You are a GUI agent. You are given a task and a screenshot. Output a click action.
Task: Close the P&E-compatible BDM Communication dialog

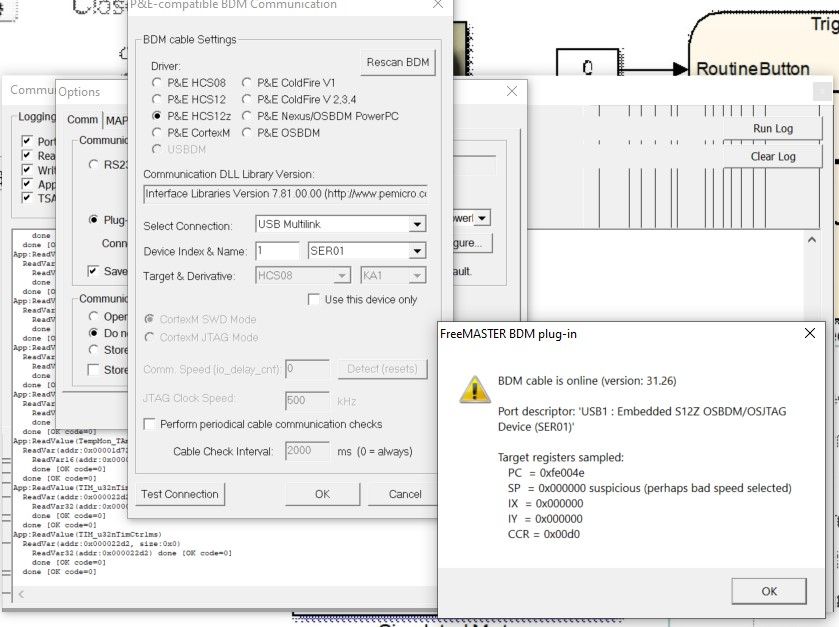point(438,4)
